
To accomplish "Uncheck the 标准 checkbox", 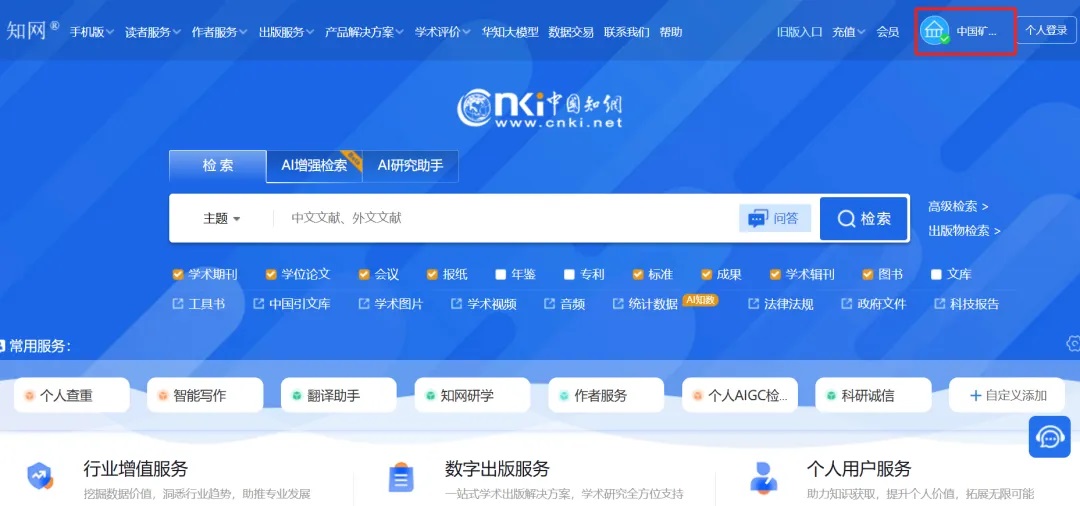I will click(x=638, y=275).
